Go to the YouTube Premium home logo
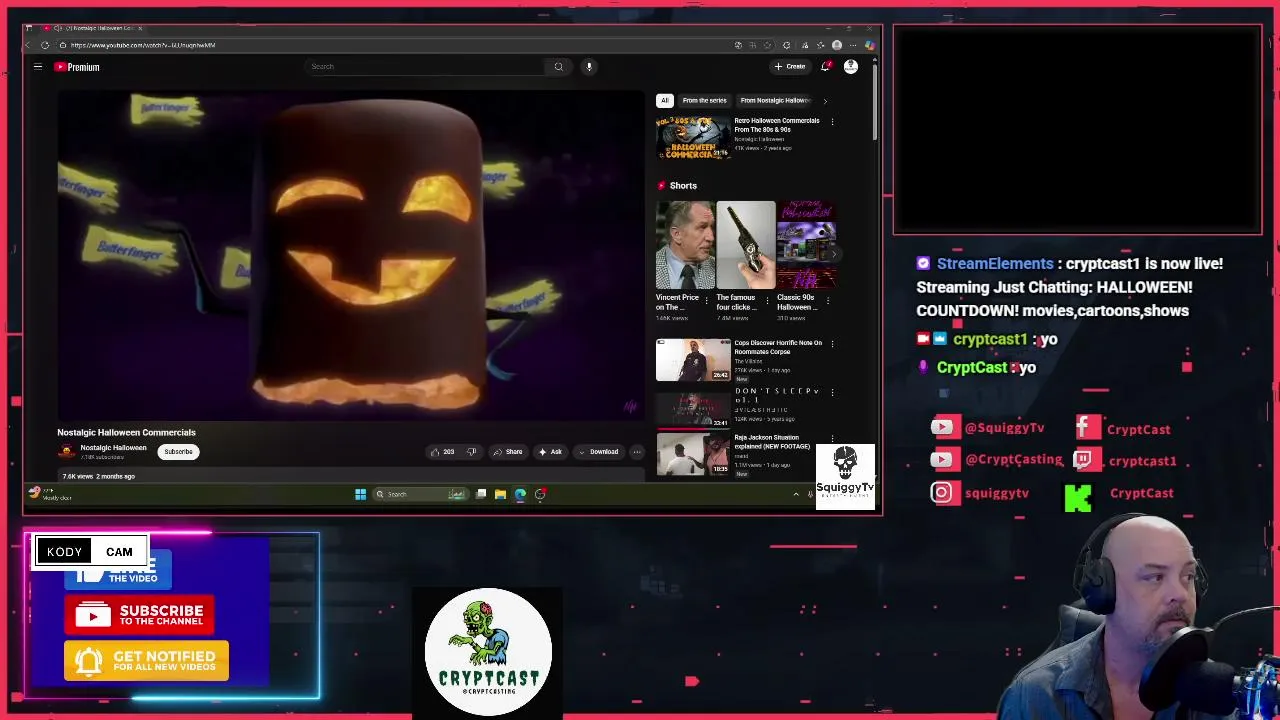1280x720 pixels. pyautogui.click(x=77, y=67)
